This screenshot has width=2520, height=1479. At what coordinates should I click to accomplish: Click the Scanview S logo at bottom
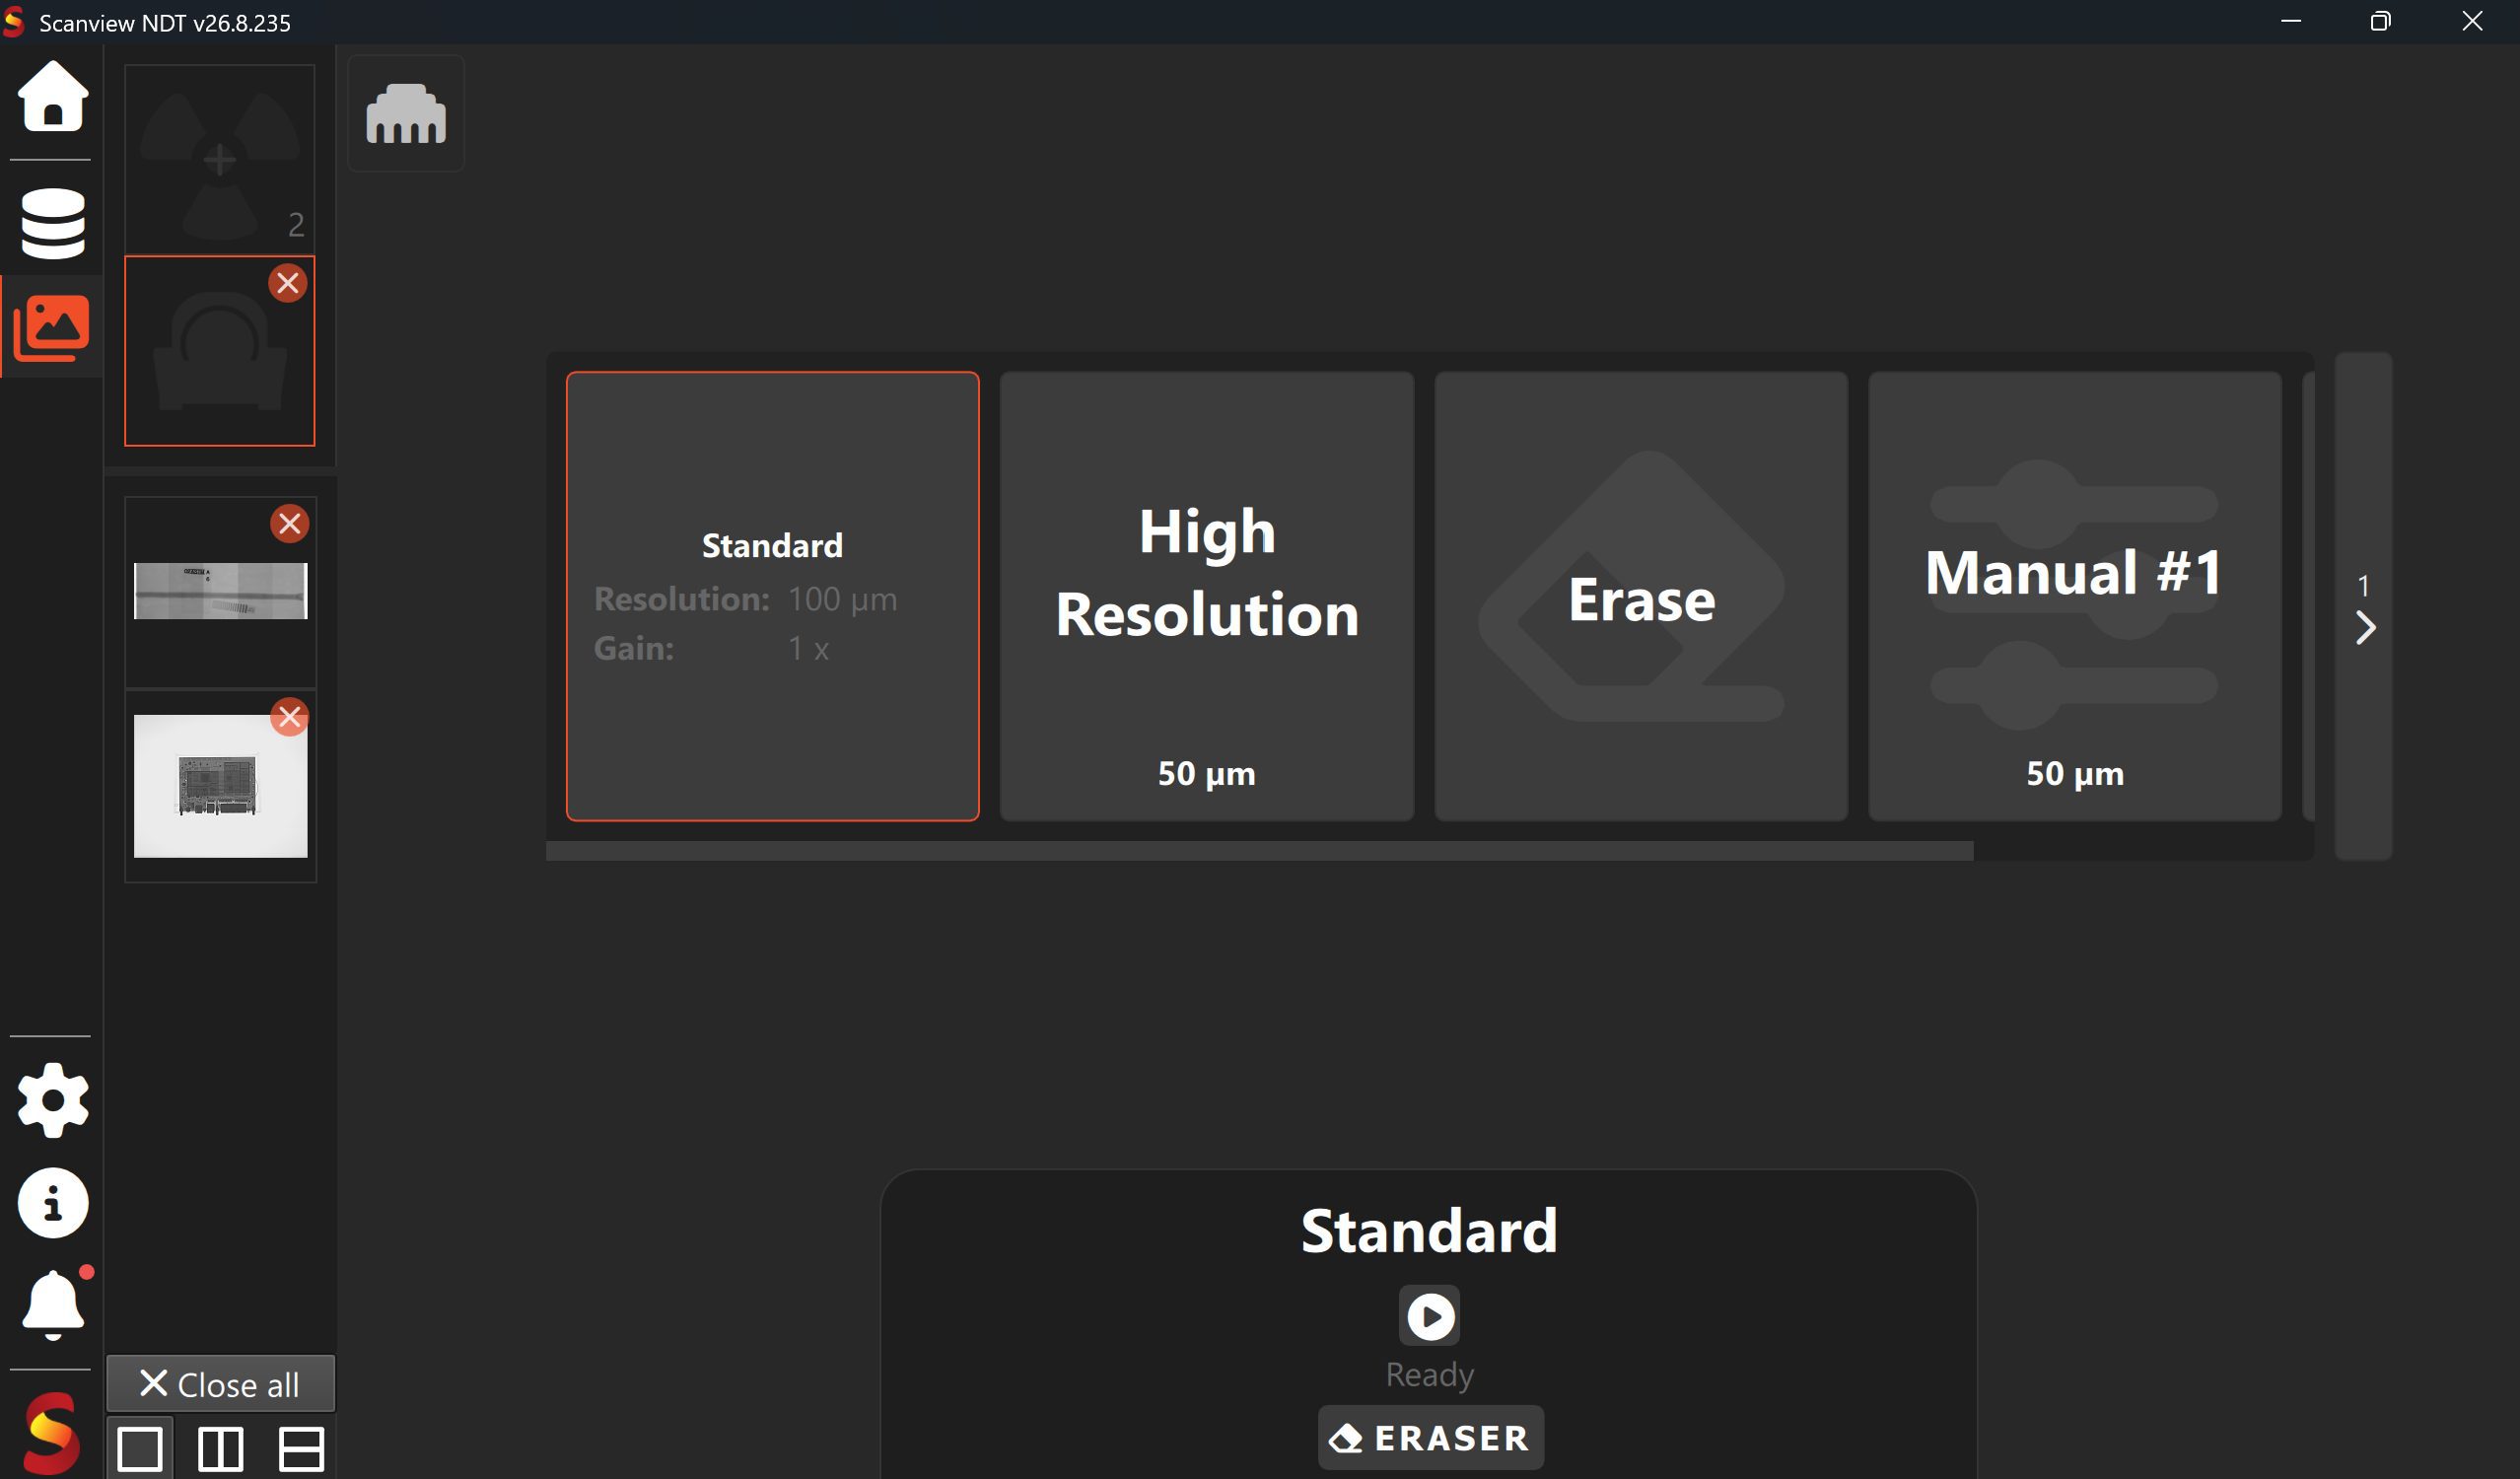pos(50,1433)
